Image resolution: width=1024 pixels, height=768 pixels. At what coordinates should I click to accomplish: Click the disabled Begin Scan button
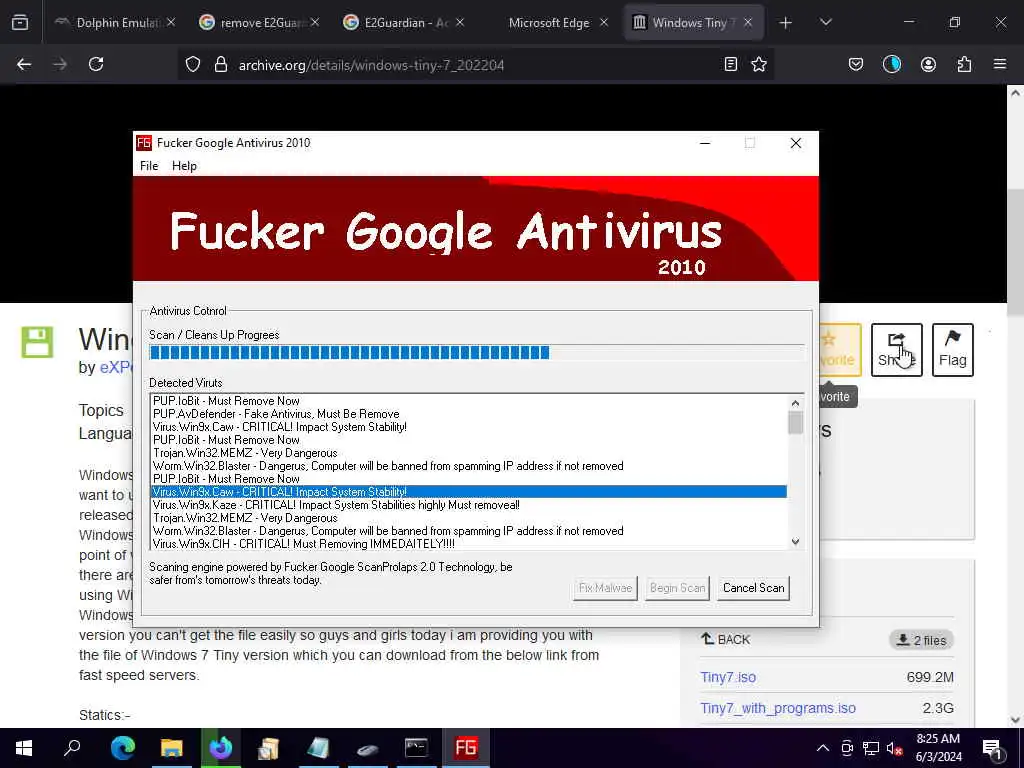pos(677,588)
